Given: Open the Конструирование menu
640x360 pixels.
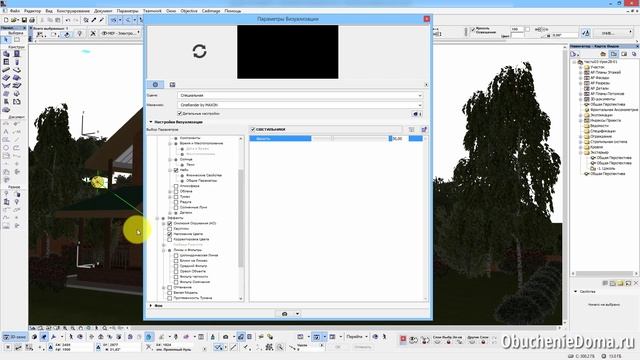Looking at the screenshot, I should (x=73, y=11).
